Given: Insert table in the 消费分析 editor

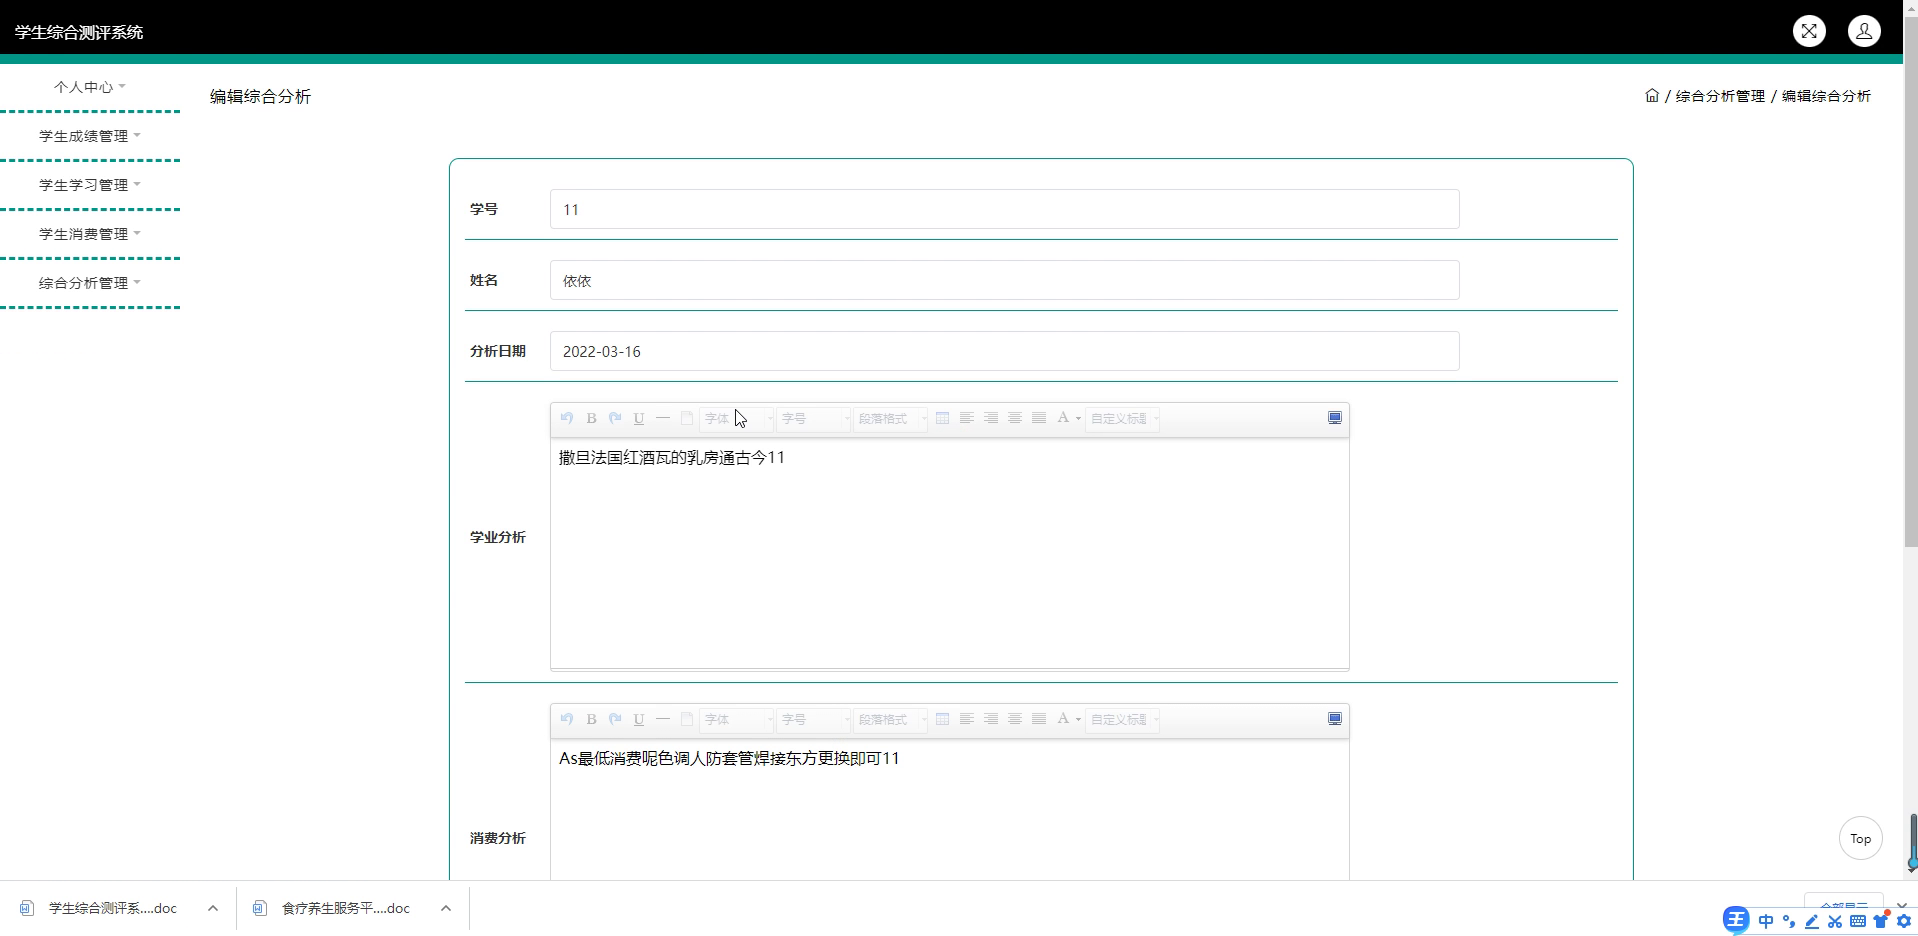Looking at the screenshot, I should (x=942, y=719).
